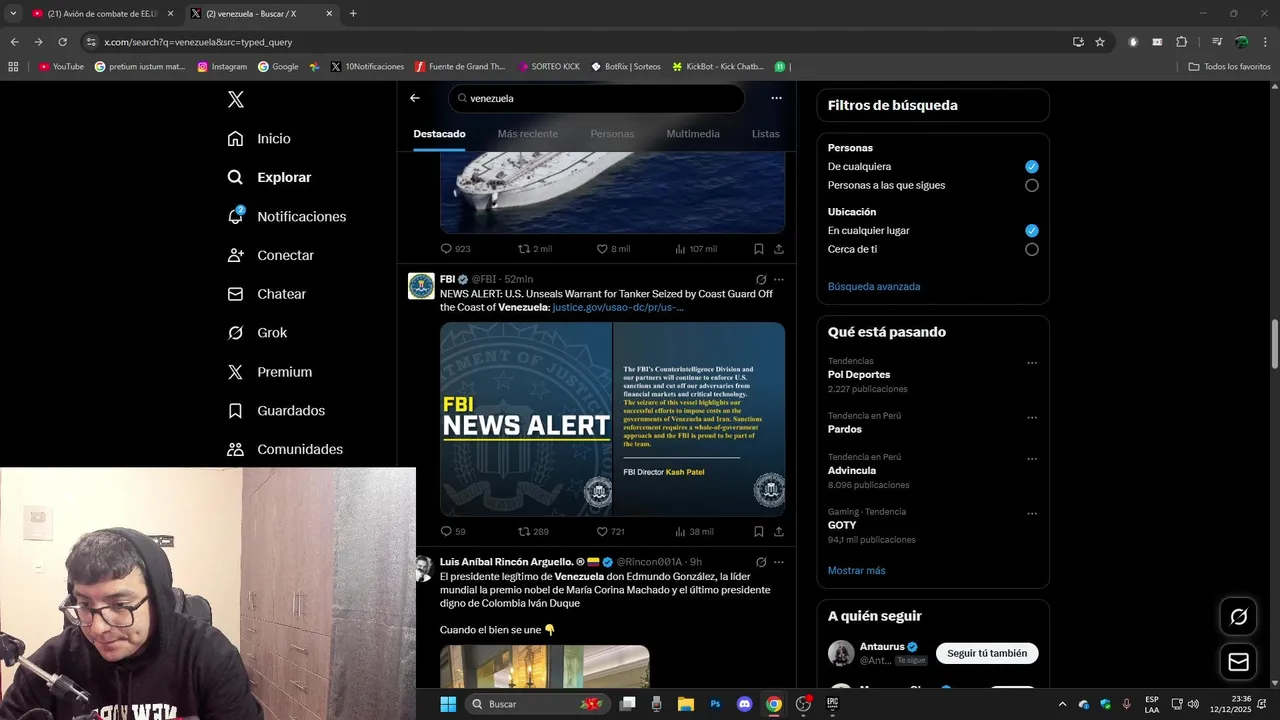
Task: Switch to Más reciente tab
Action: [528, 134]
